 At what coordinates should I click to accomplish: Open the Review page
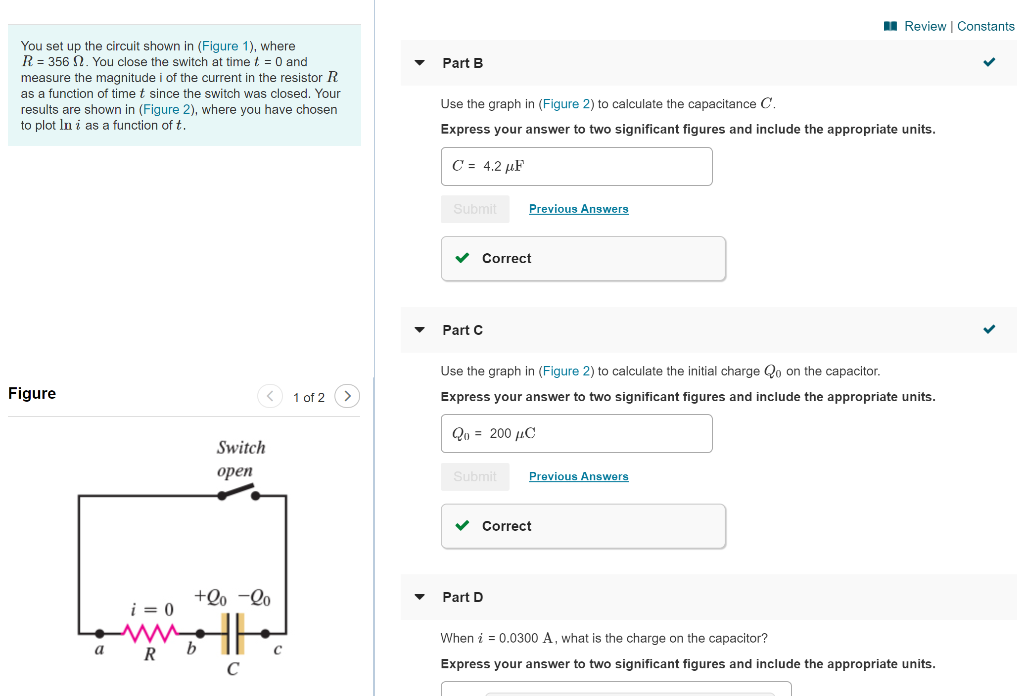[x=924, y=27]
